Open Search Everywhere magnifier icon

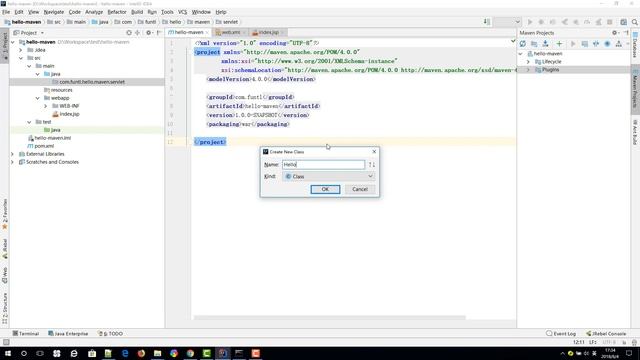click(x=635, y=22)
